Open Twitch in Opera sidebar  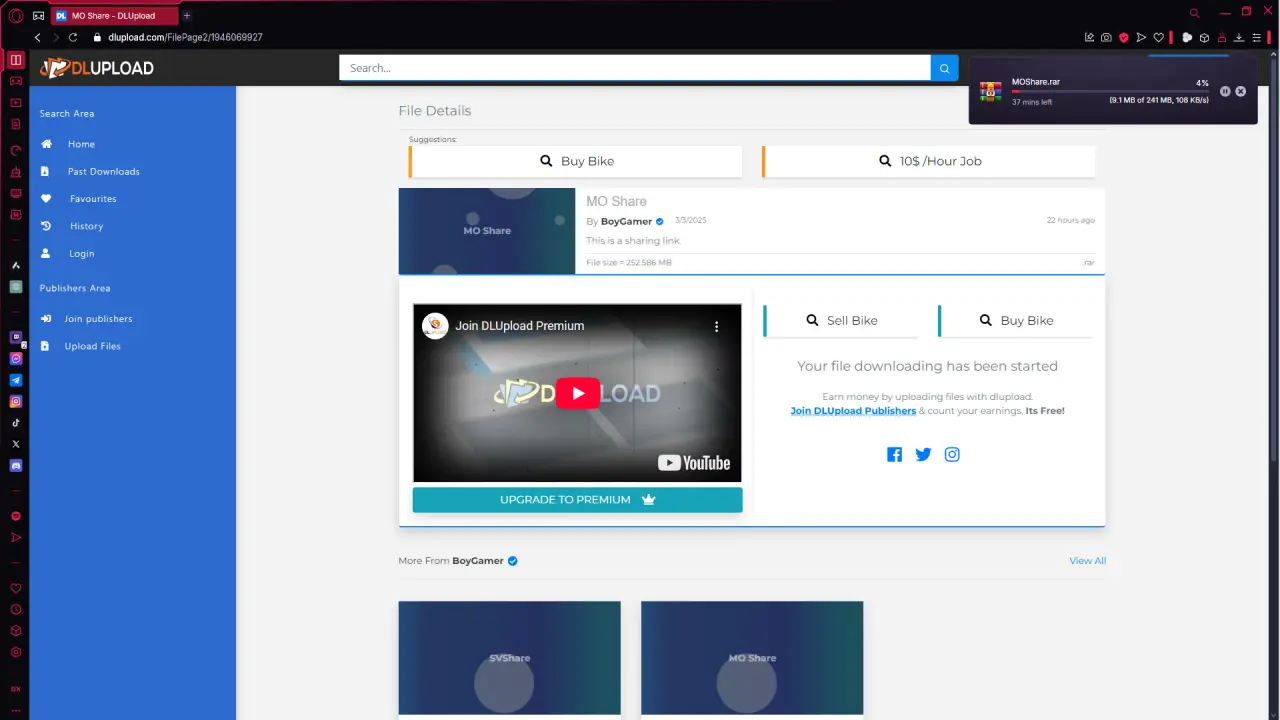[15, 338]
